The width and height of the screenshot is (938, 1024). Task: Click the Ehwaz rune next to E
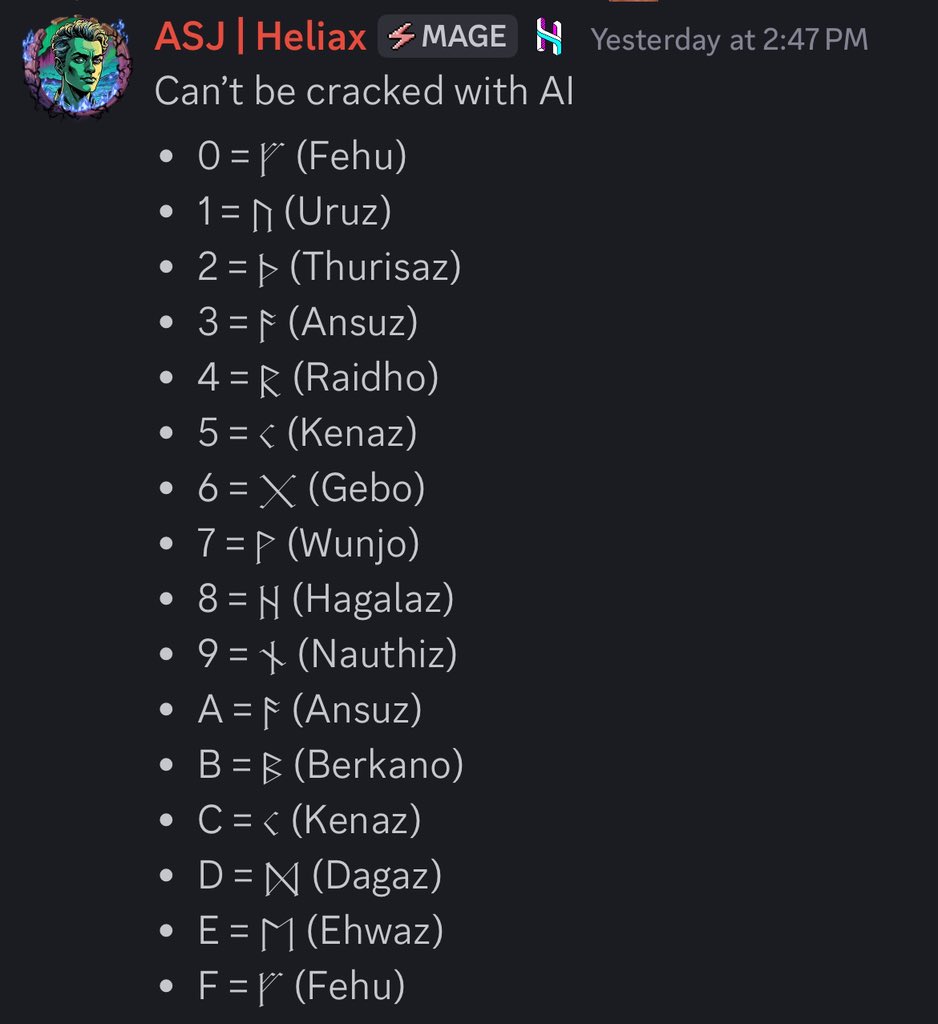[x=278, y=934]
